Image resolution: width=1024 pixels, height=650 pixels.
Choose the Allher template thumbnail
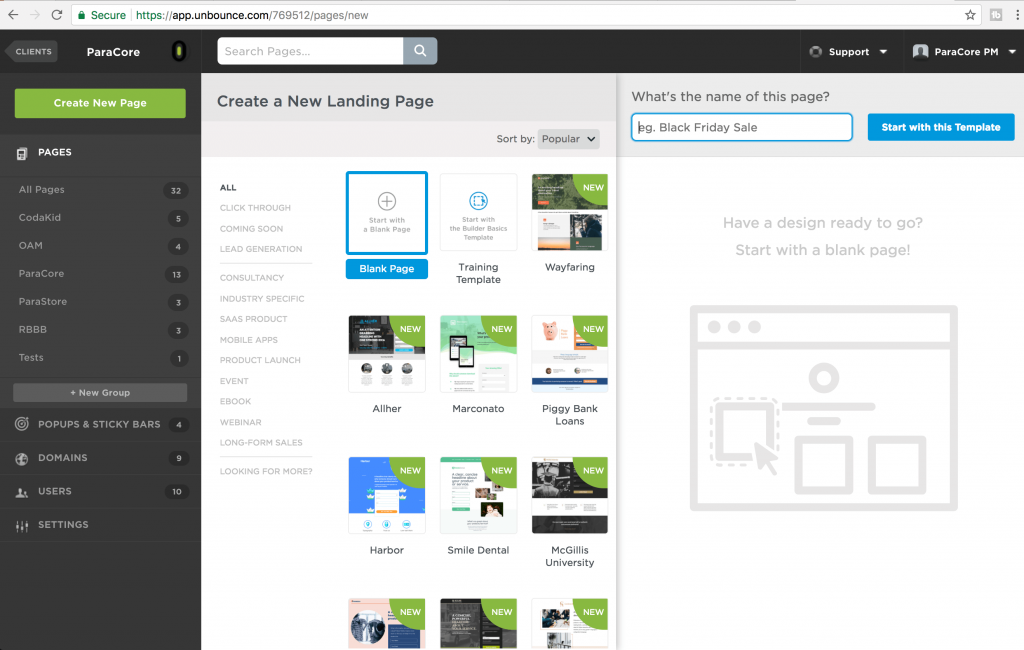387,353
